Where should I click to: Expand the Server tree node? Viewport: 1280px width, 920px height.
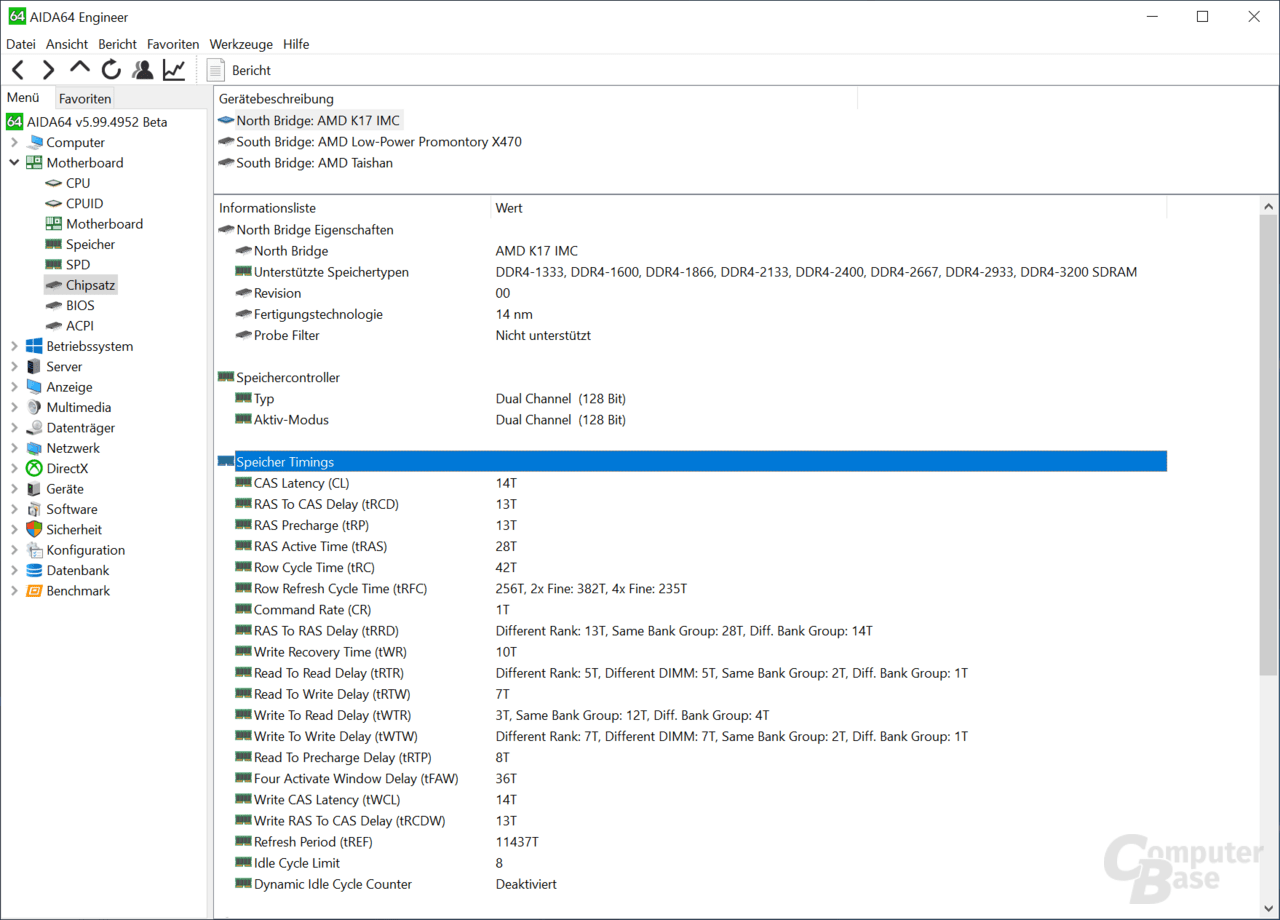(x=14, y=367)
